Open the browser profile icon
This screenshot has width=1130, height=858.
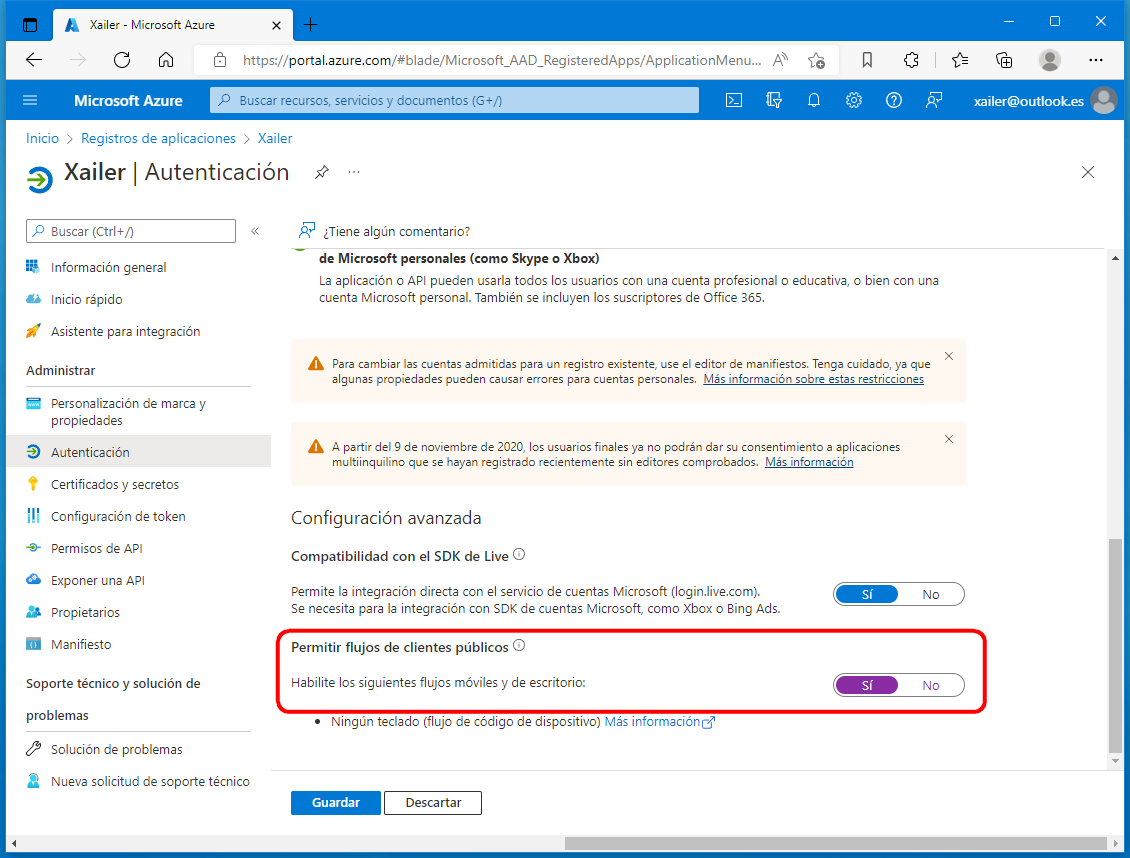[x=1050, y=60]
